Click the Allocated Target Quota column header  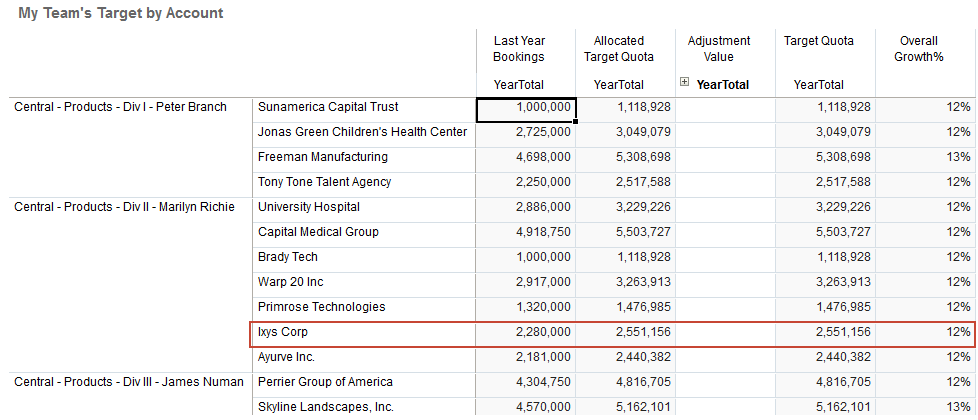618,49
